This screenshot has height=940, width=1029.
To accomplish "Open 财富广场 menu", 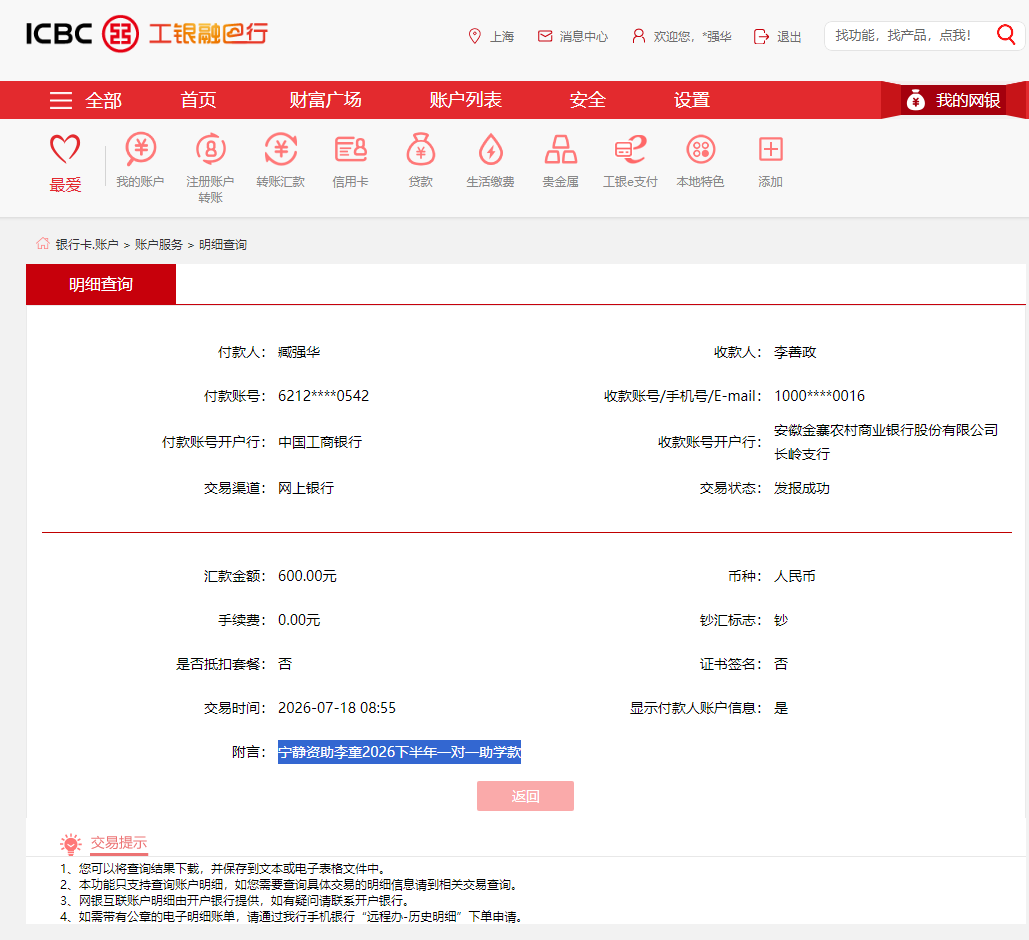I will click(x=326, y=100).
